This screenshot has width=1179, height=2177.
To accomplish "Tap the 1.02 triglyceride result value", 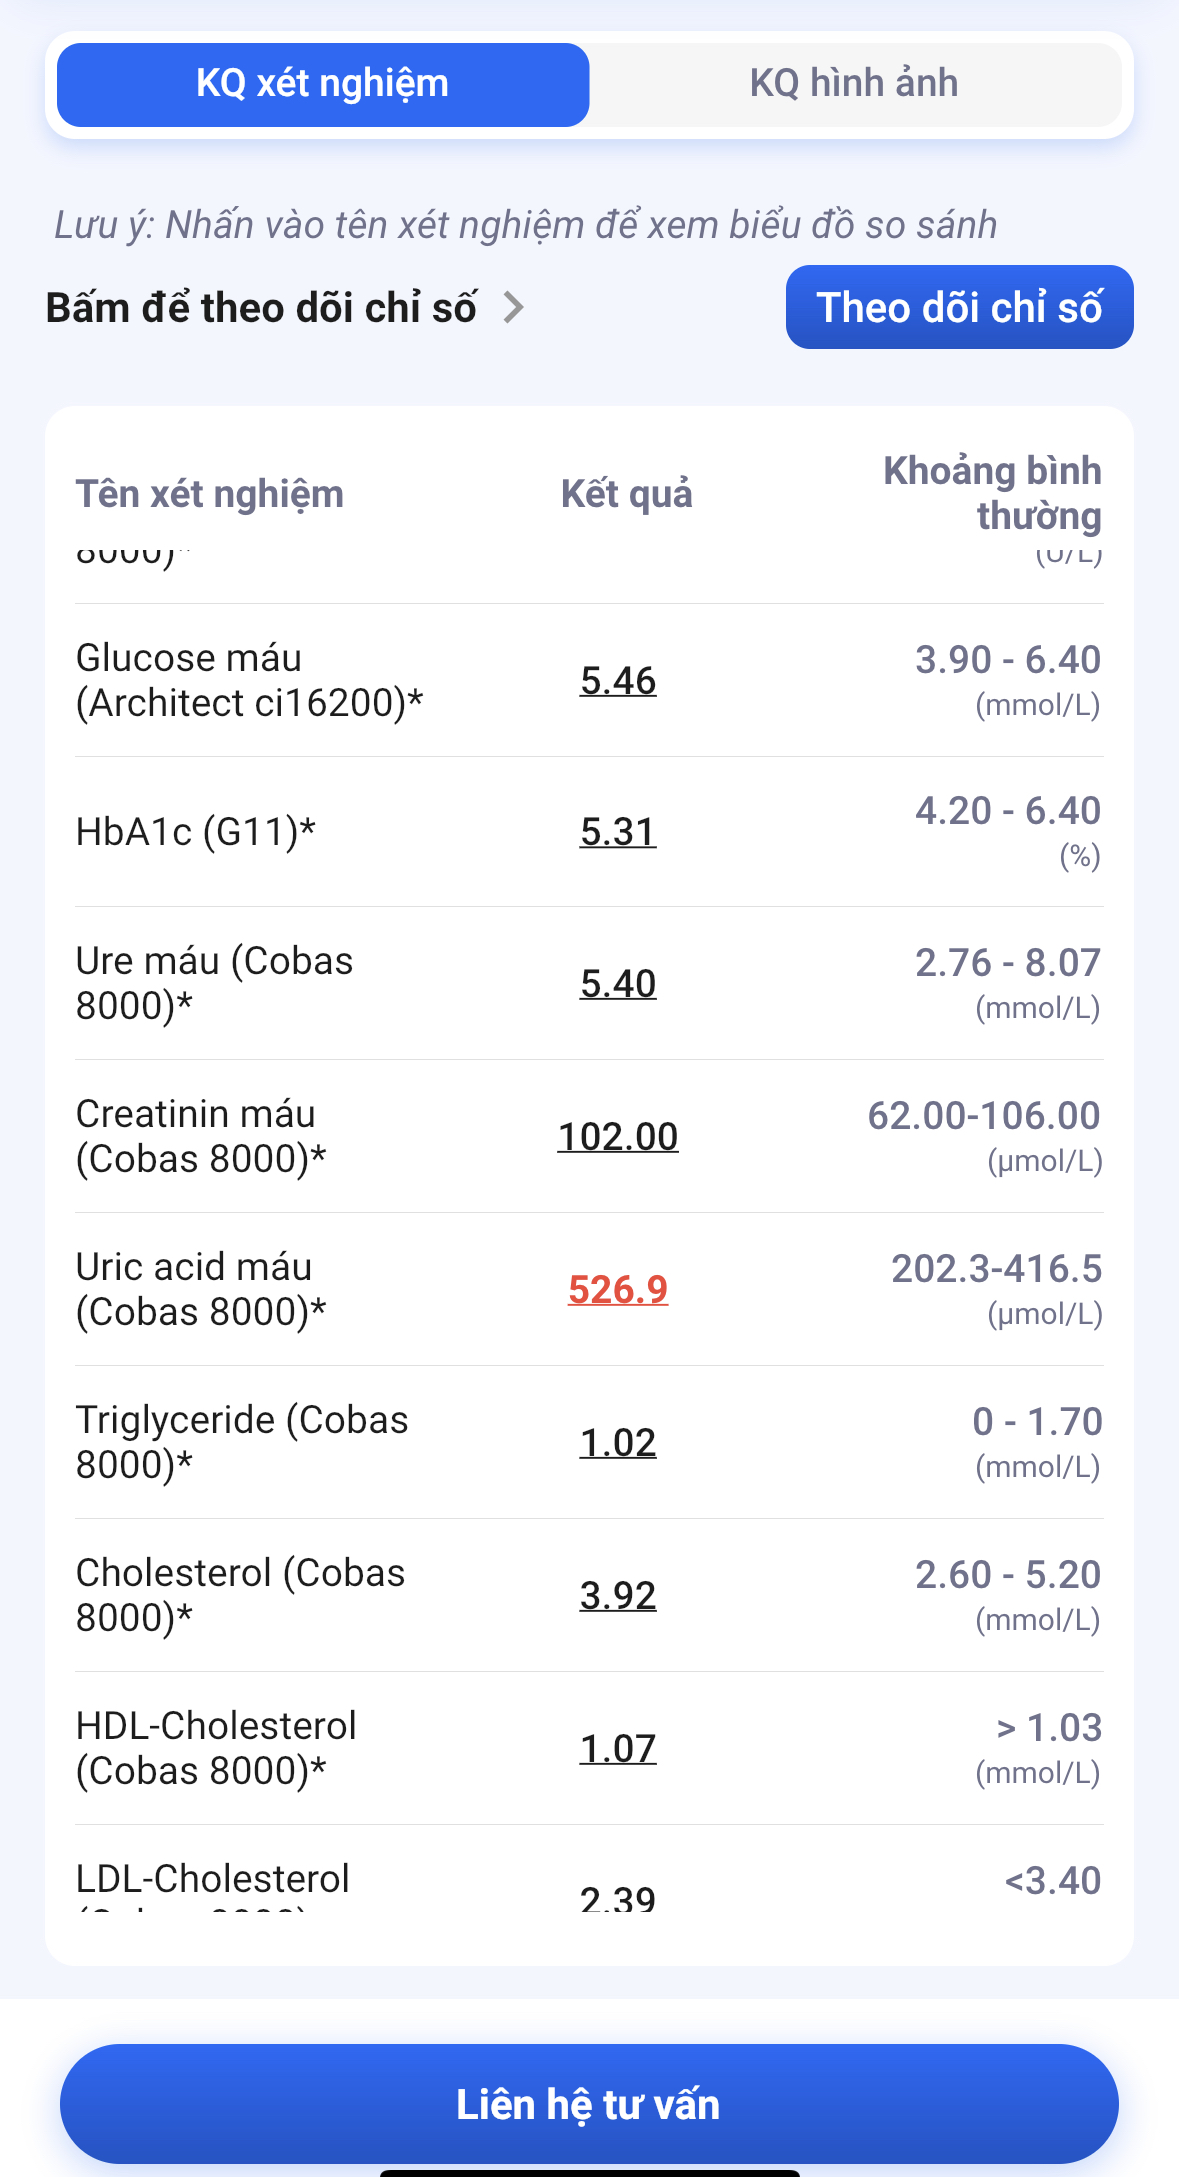I will (x=618, y=1443).
